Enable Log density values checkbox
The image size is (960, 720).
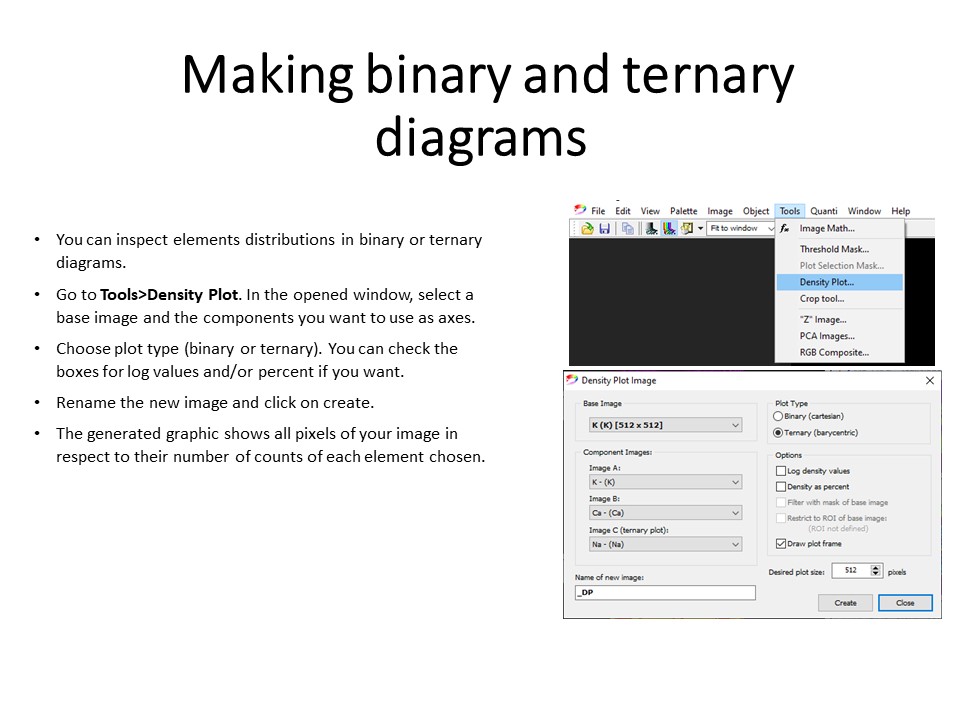(781, 471)
